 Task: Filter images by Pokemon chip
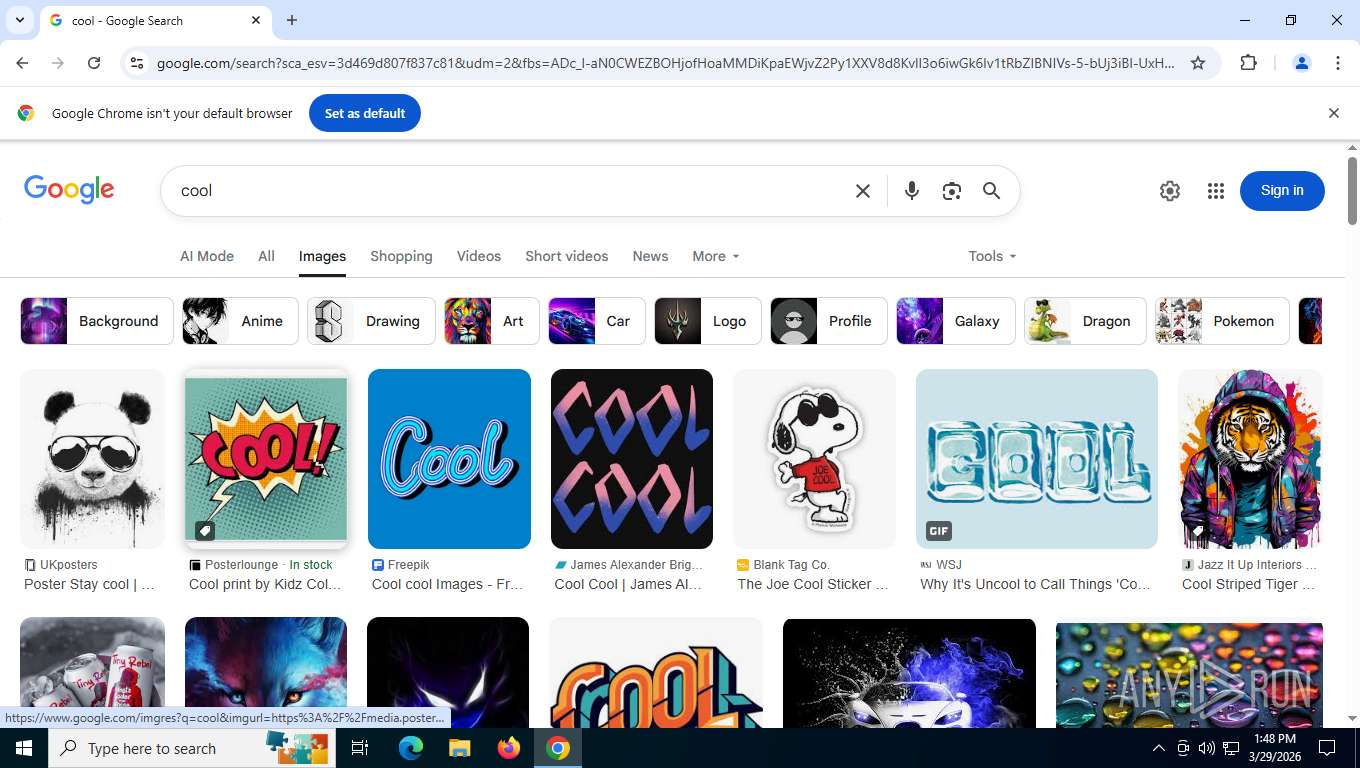pos(1222,321)
